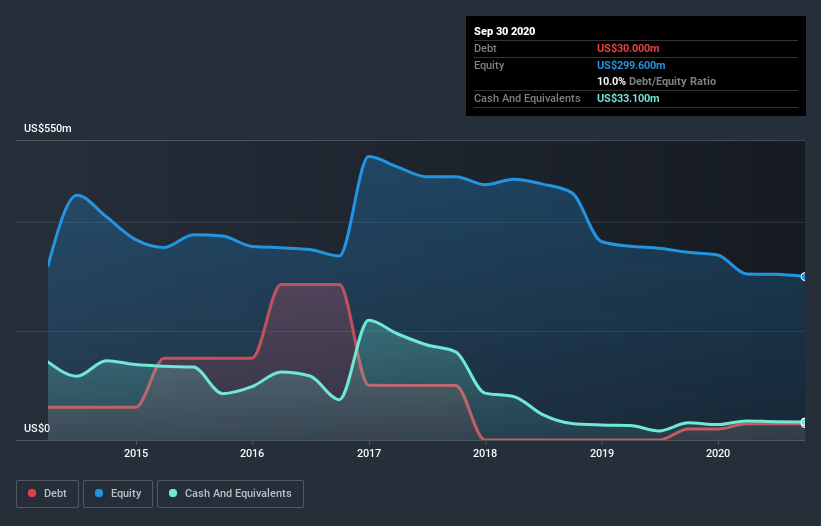This screenshot has height=526, width=821.
Task: Click the Sep 30 2020 tooltip date
Action: (505, 31)
